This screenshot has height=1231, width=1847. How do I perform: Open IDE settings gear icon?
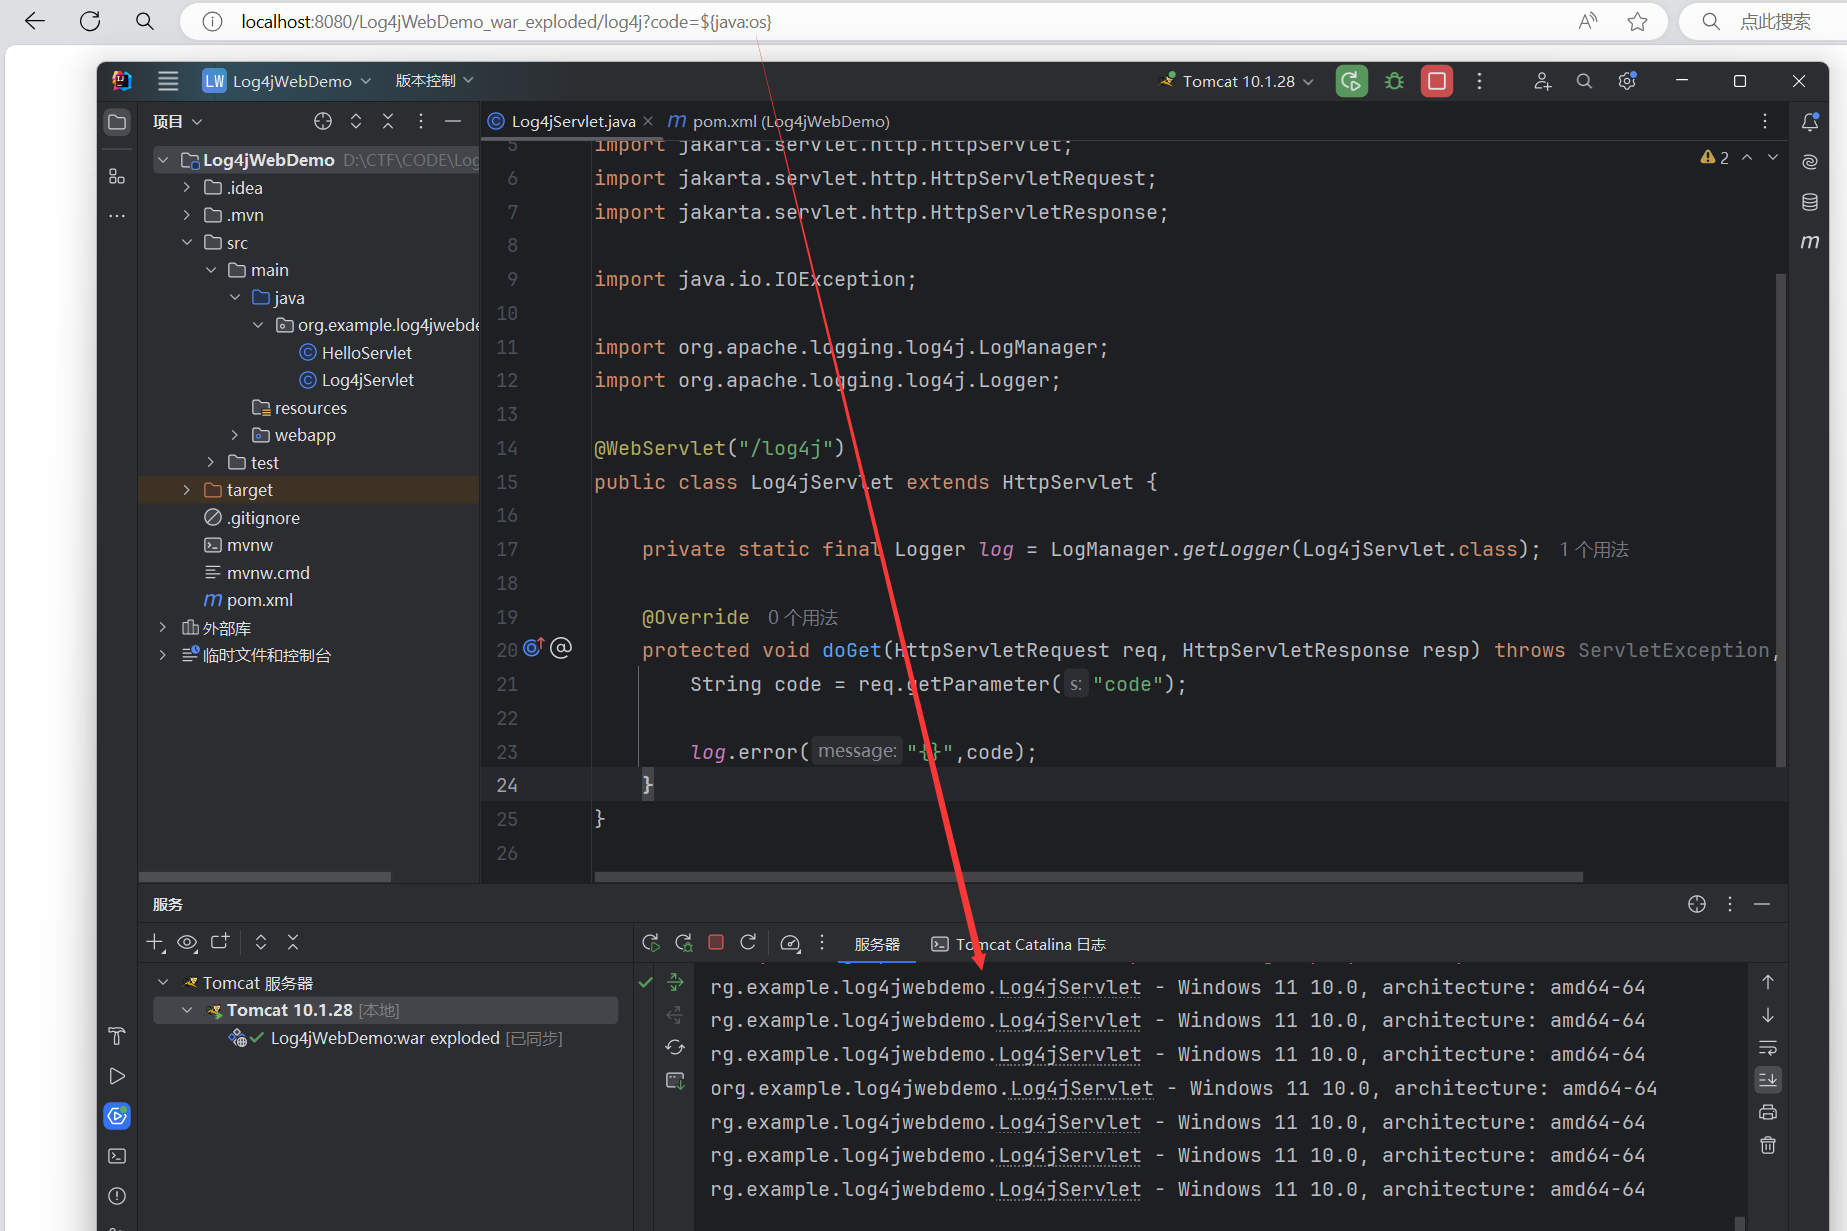[x=1627, y=81]
